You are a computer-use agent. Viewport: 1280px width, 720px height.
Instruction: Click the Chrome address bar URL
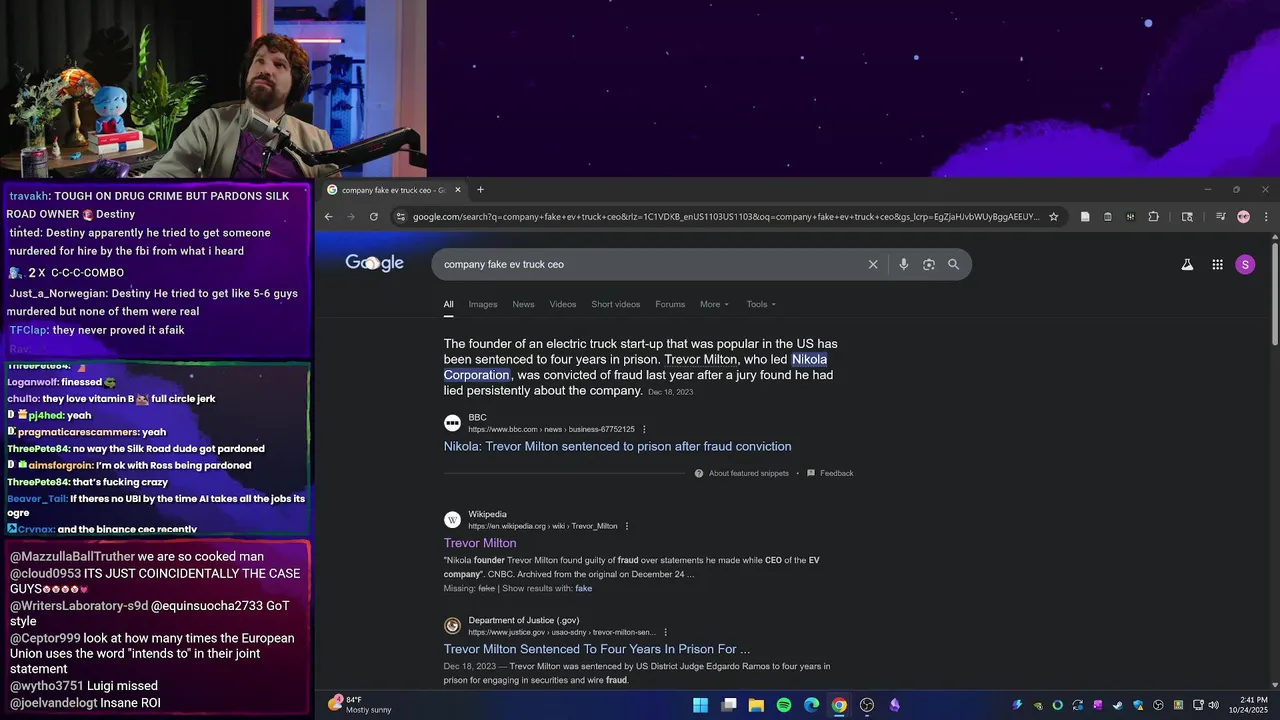click(x=725, y=216)
